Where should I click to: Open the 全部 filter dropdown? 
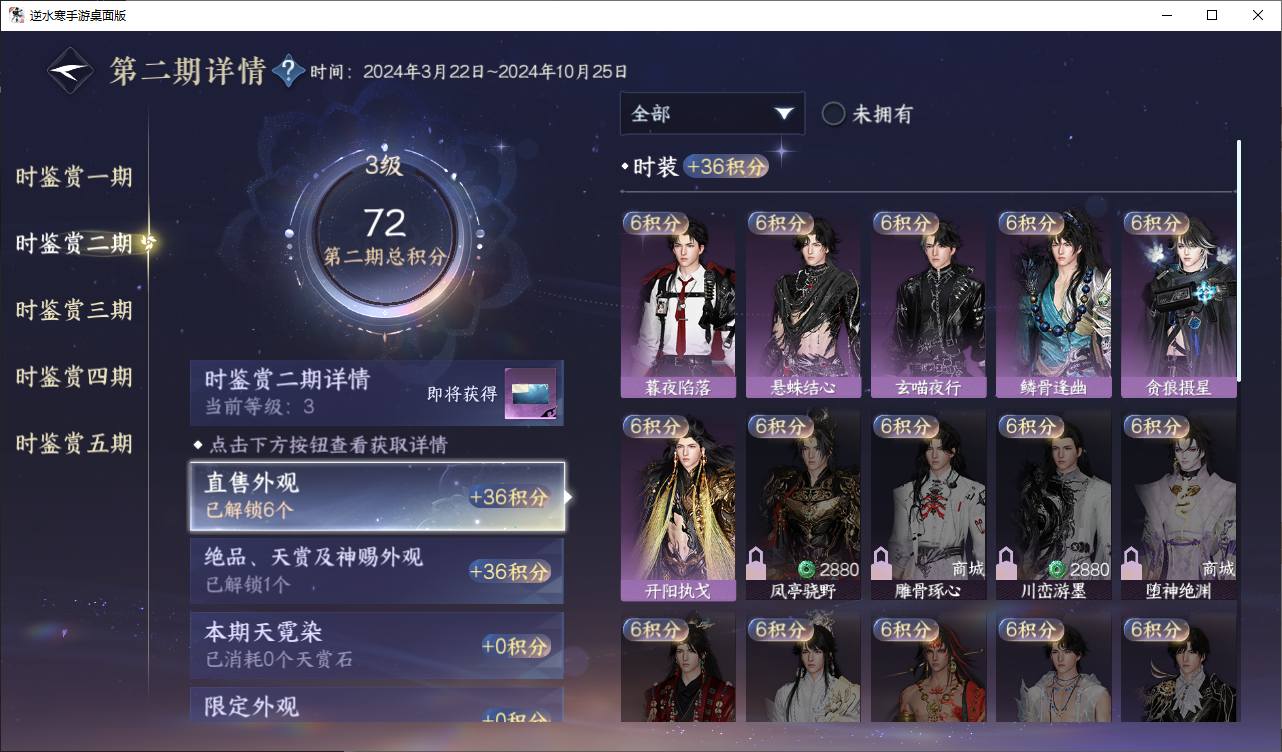click(712, 114)
